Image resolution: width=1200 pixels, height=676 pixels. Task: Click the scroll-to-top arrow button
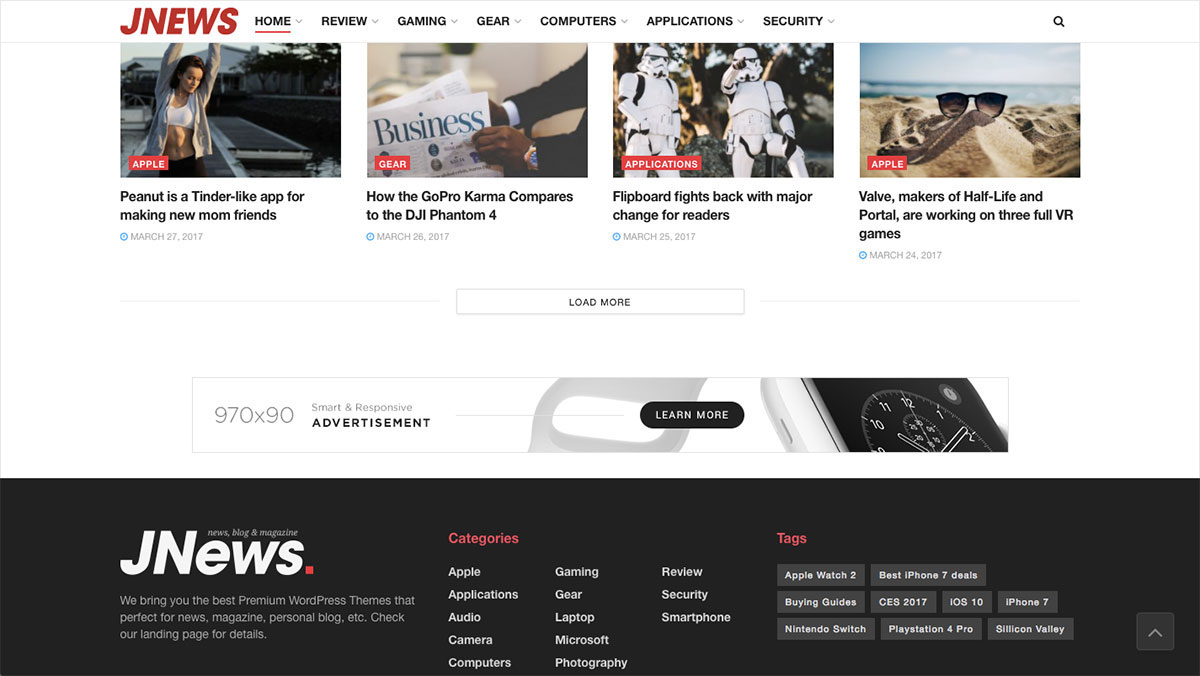pyautogui.click(x=1155, y=632)
